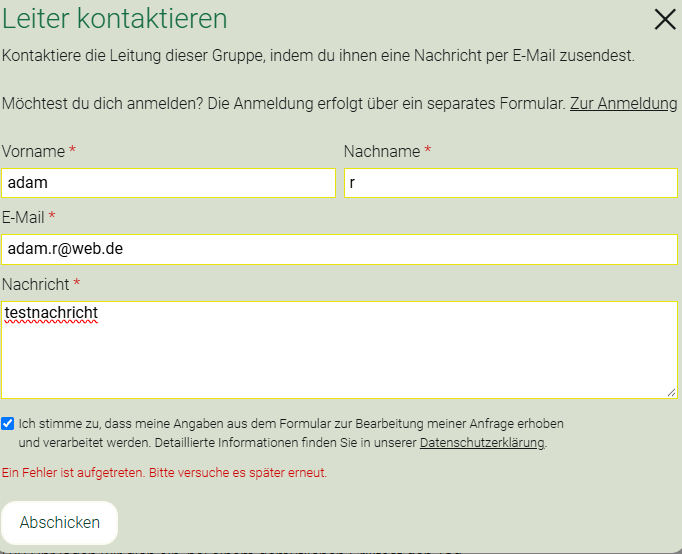
Task: Click the Vorname input field
Action: pos(168,183)
